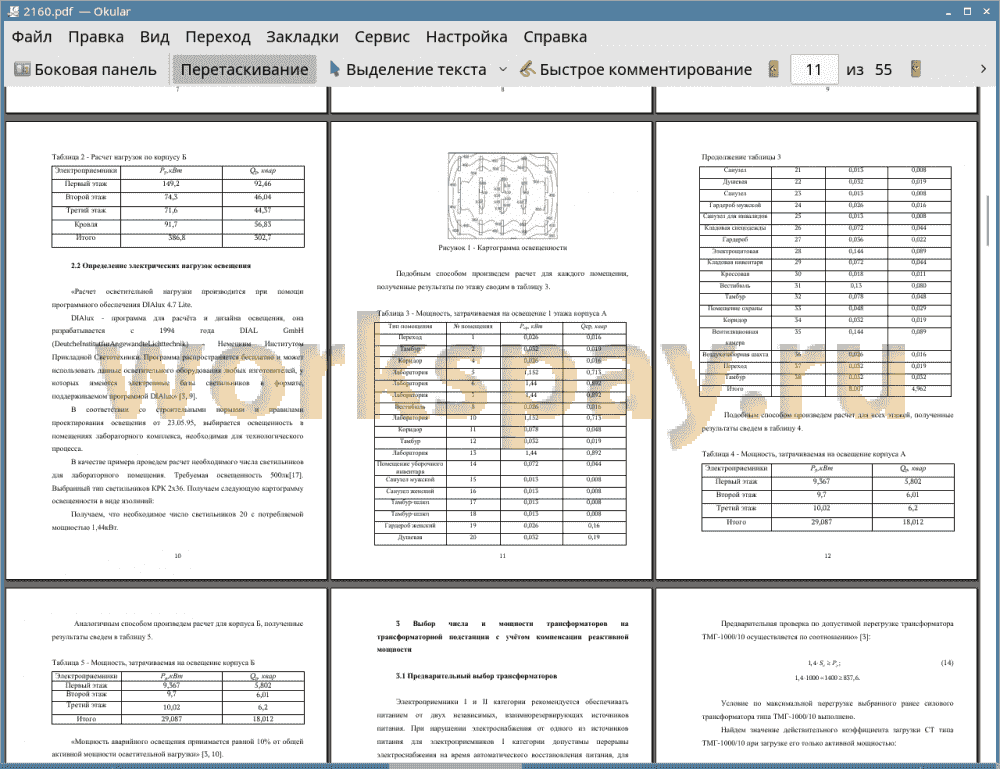Image resolution: width=1000 pixels, height=769 pixels.
Task: Click the 'из 55' total pages label
Action: coord(869,70)
